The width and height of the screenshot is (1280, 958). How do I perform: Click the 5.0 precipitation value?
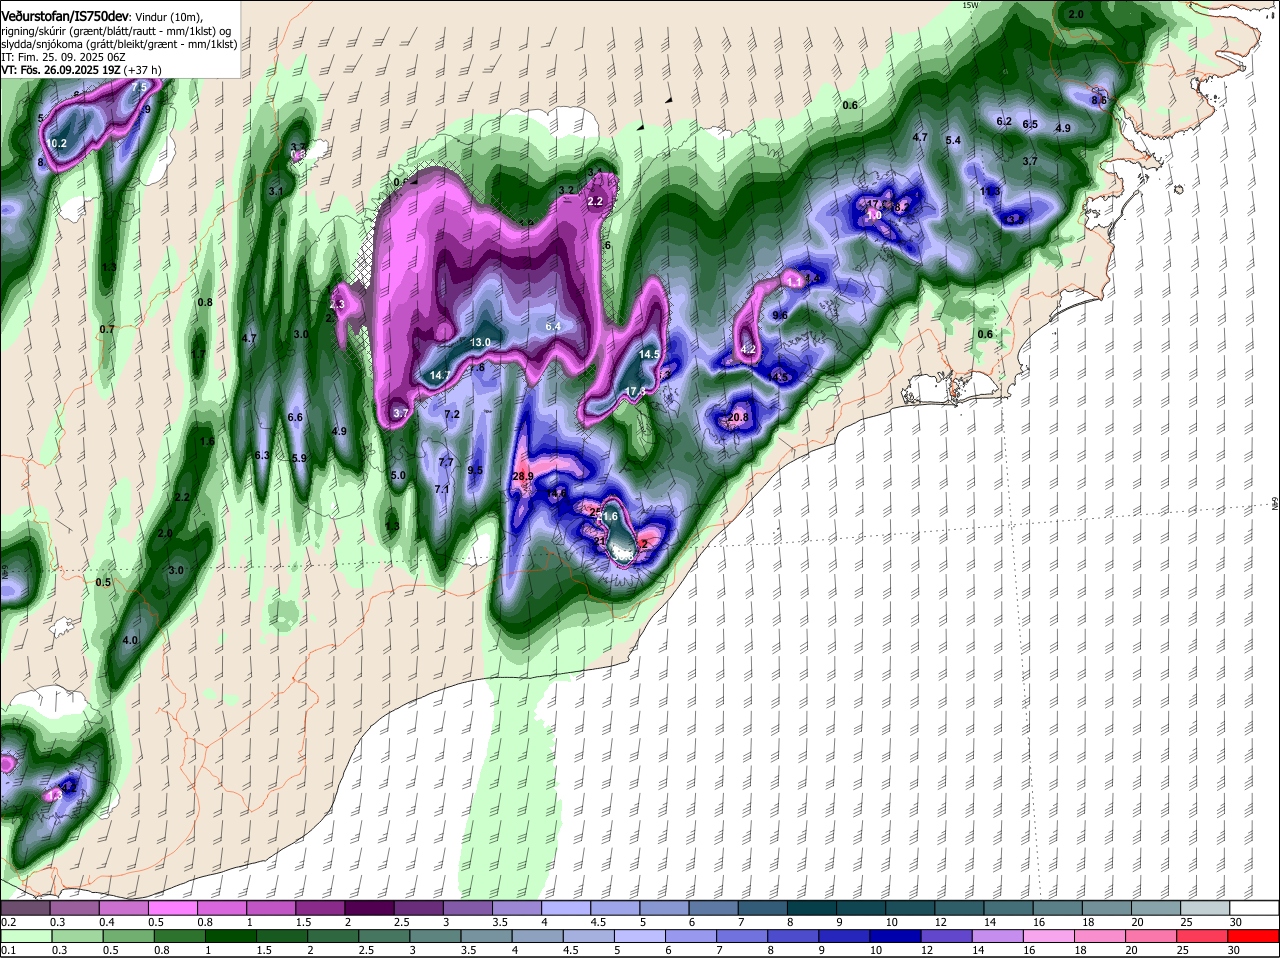pos(398,476)
